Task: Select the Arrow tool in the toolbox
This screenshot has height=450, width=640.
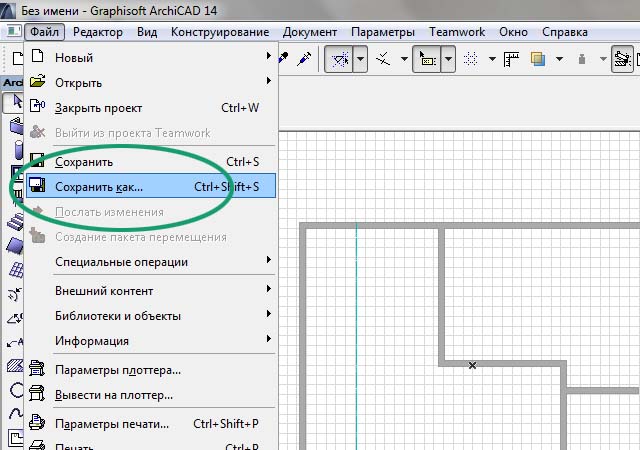Action: click(x=14, y=102)
